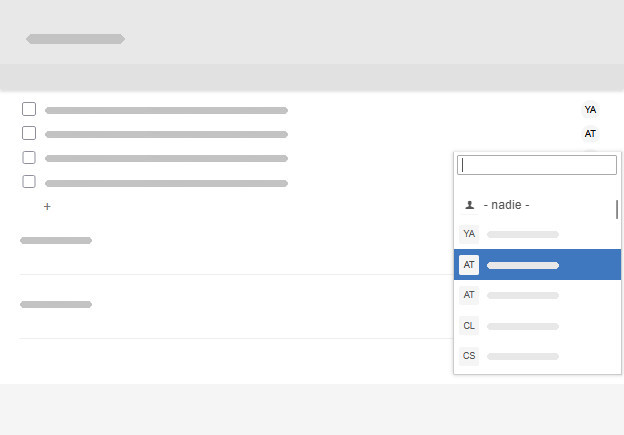Check the first checklist item checkbox

[x=29, y=109]
